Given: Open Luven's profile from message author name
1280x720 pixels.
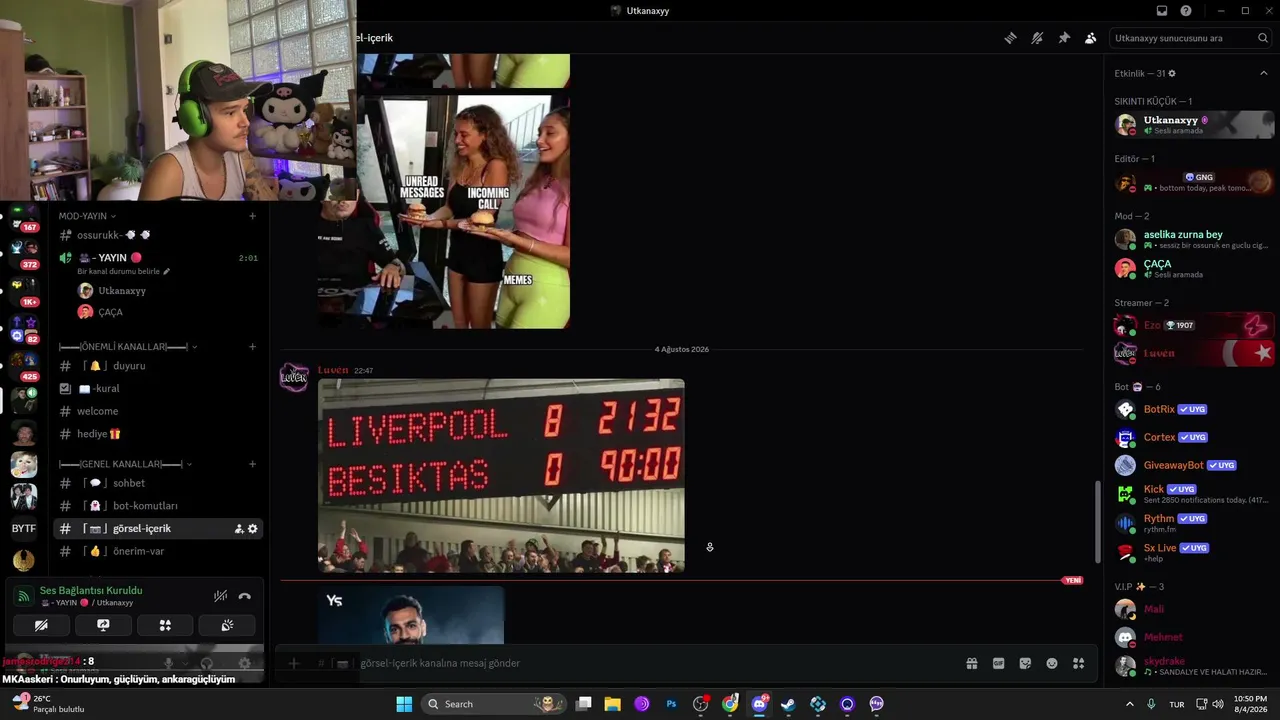Looking at the screenshot, I should (333, 370).
